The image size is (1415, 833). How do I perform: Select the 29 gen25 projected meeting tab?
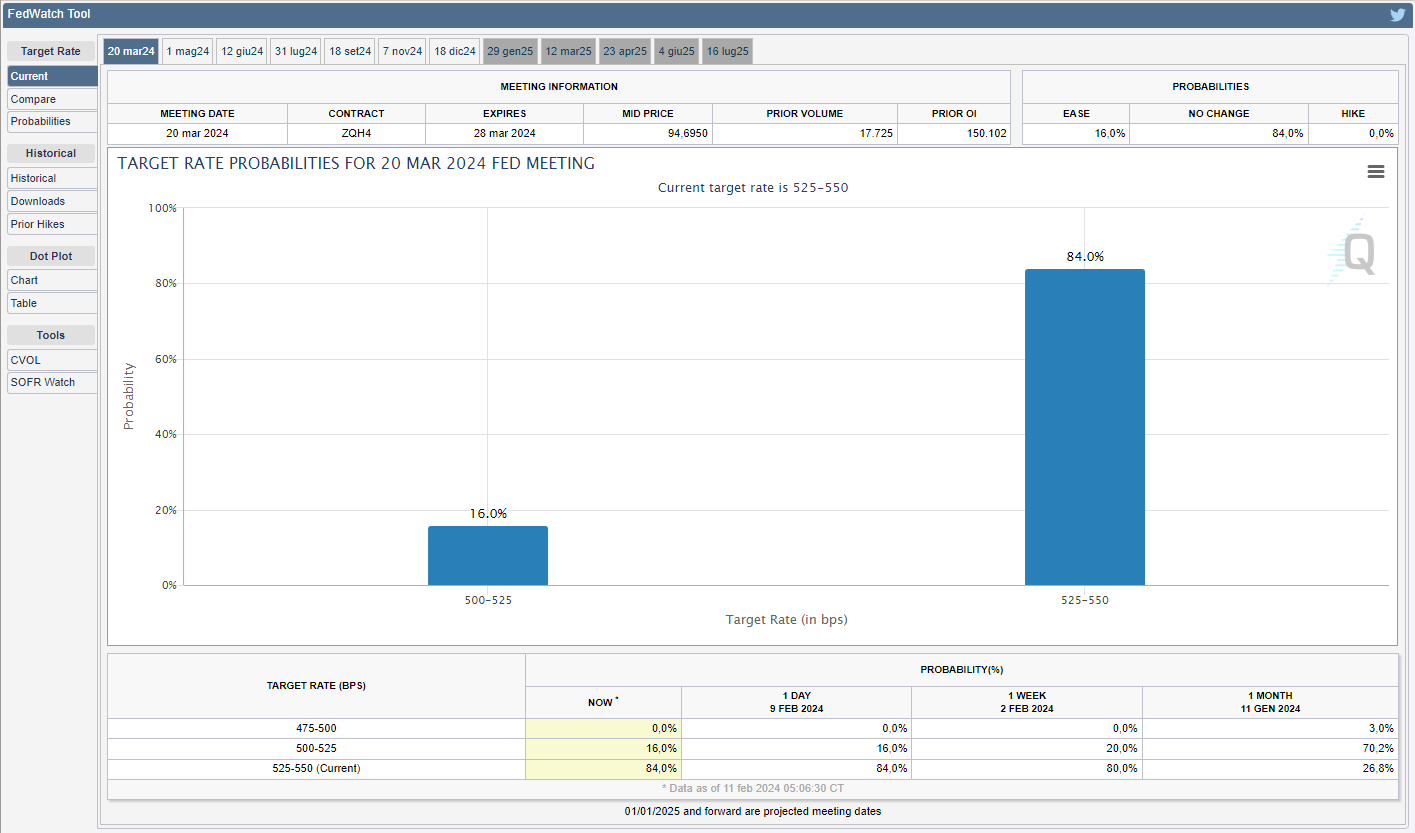tap(510, 51)
